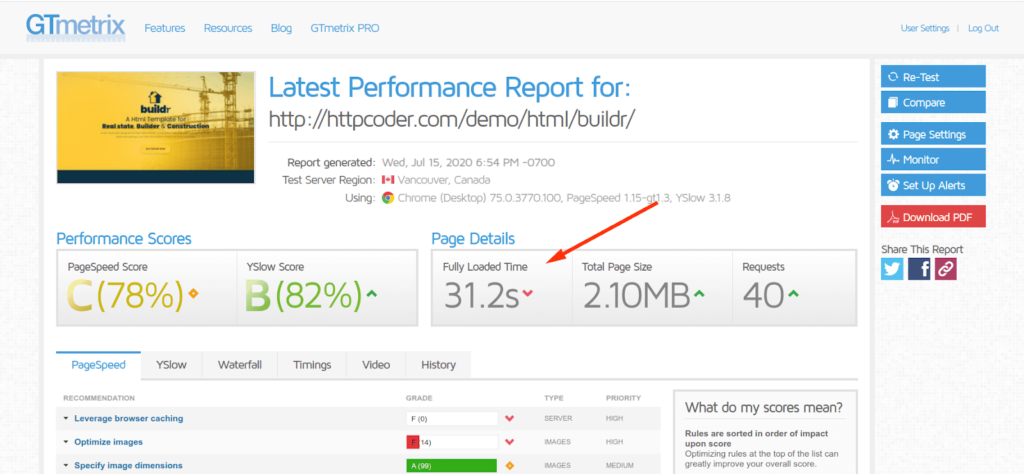Click the Monitor button
Image resolution: width=1024 pixels, height=474 pixels.
(933, 159)
